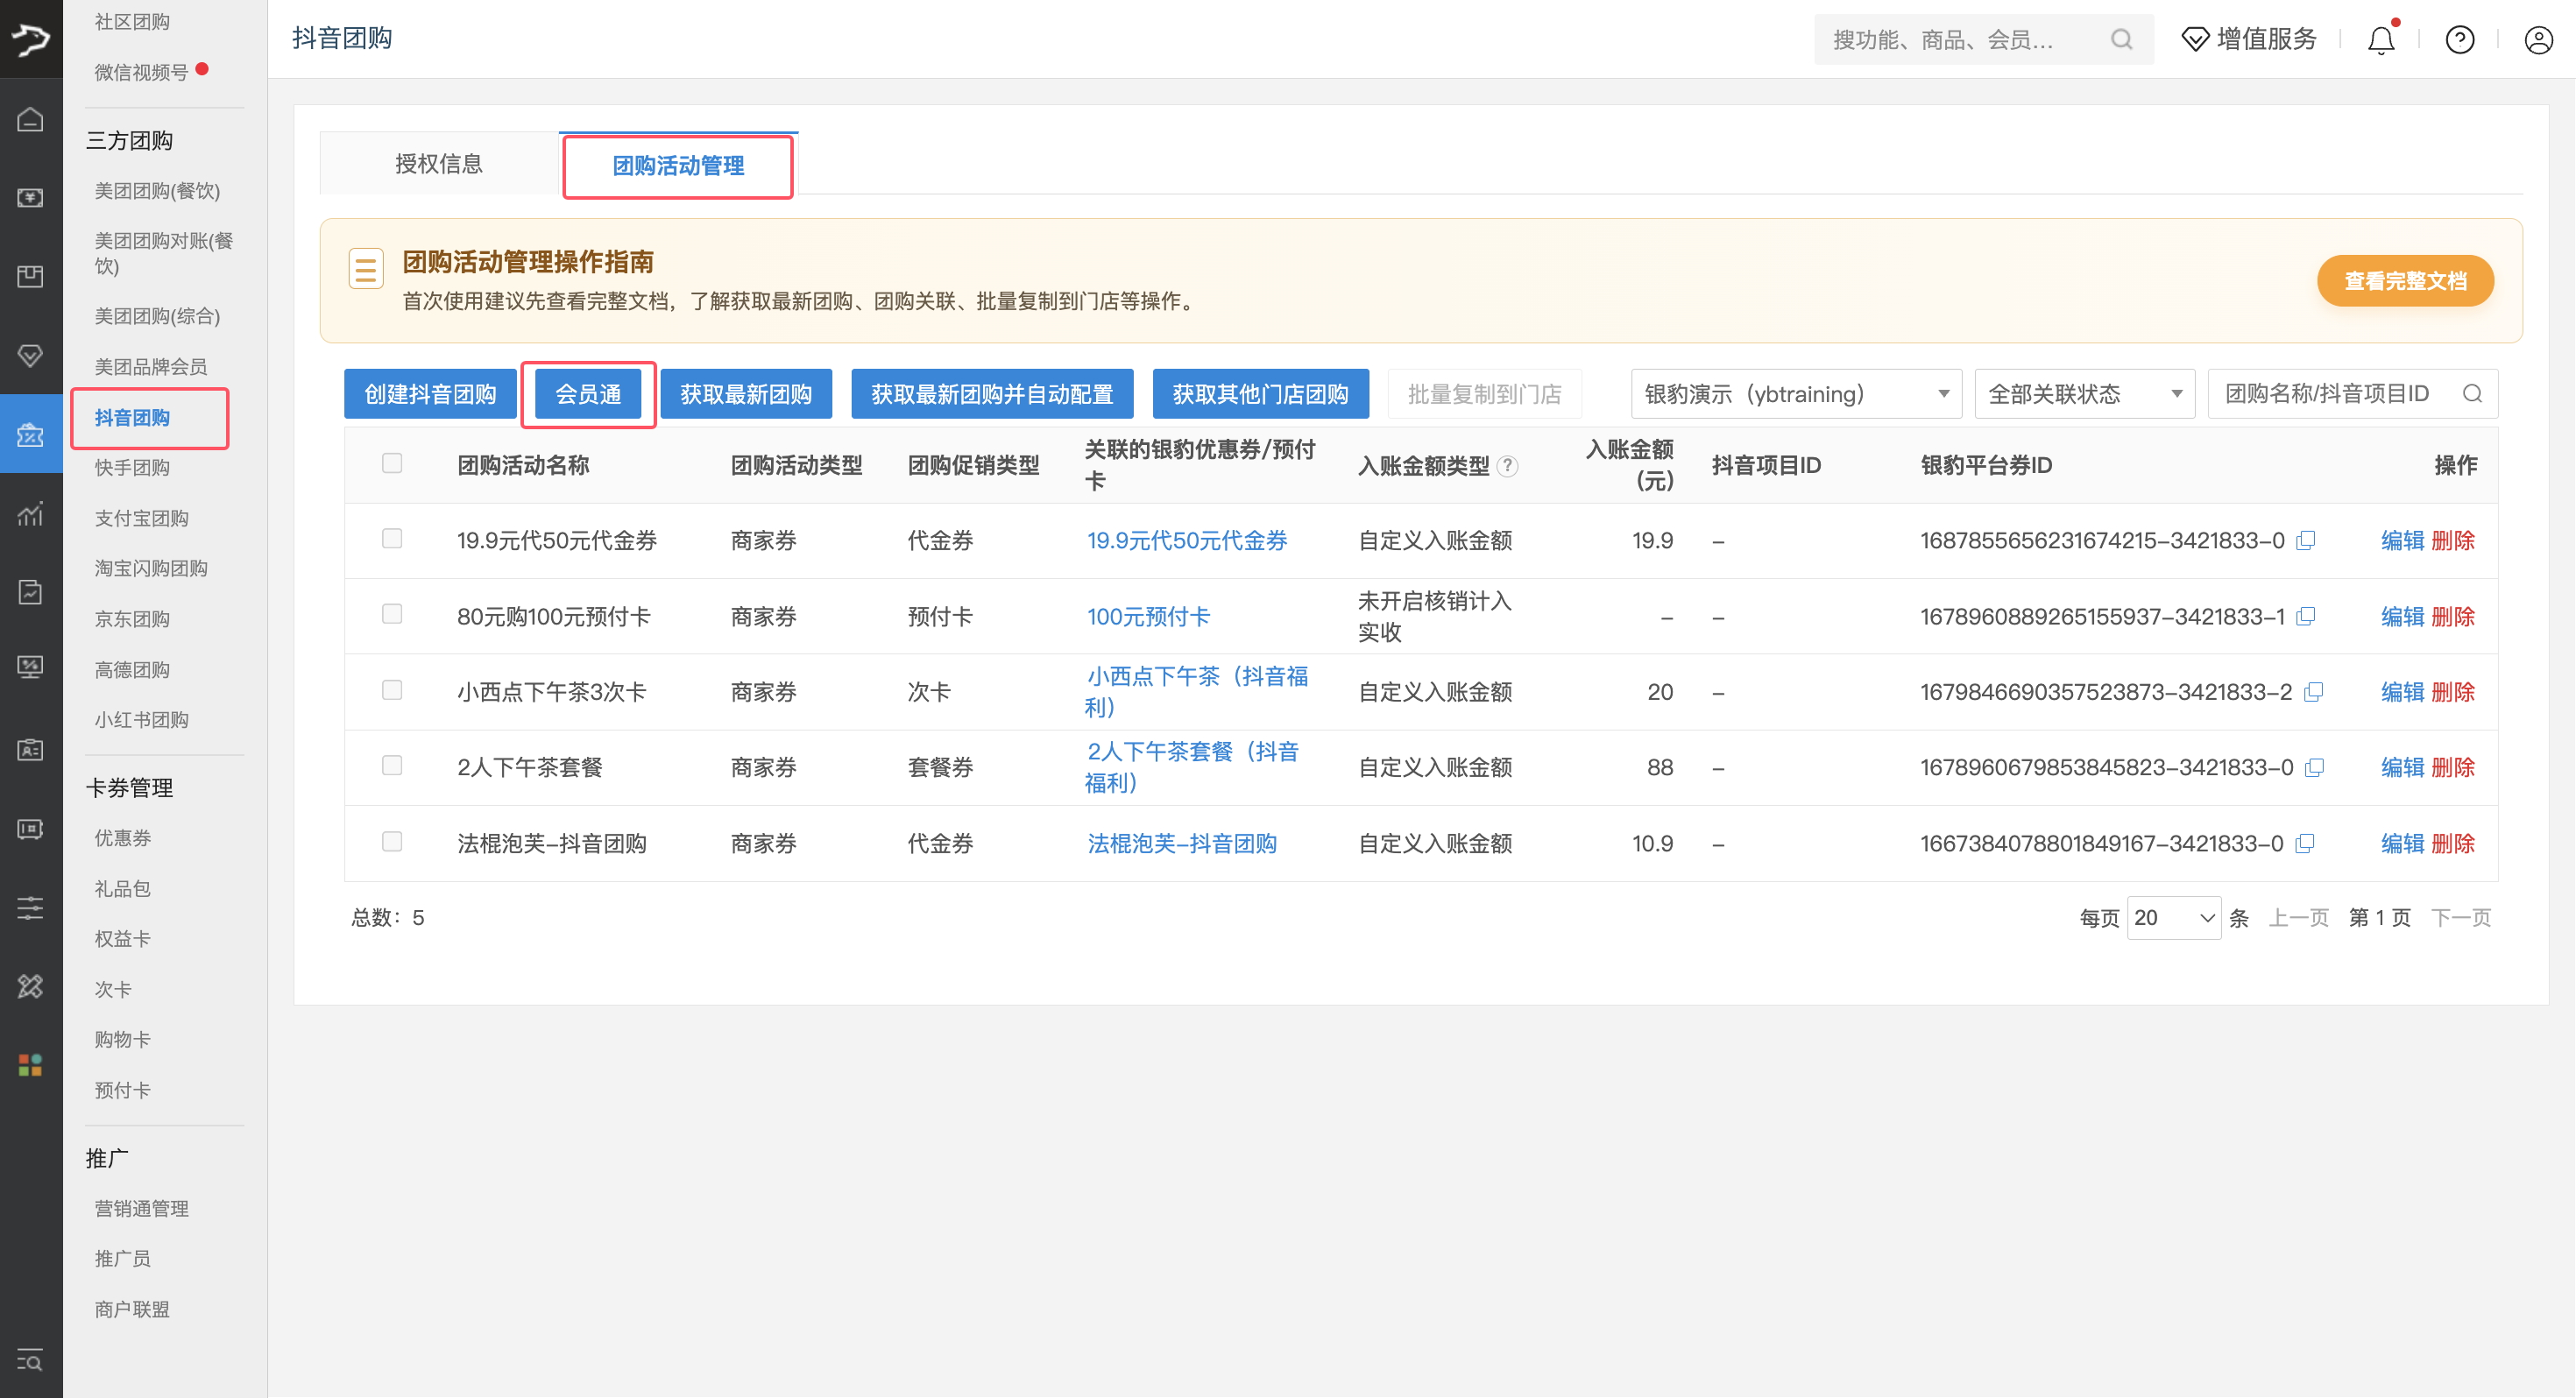The width and height of the screenshot is (2576, 1398).
Task: Open 小红书团购 in the sidebar
Action: [x=141, y=720]
